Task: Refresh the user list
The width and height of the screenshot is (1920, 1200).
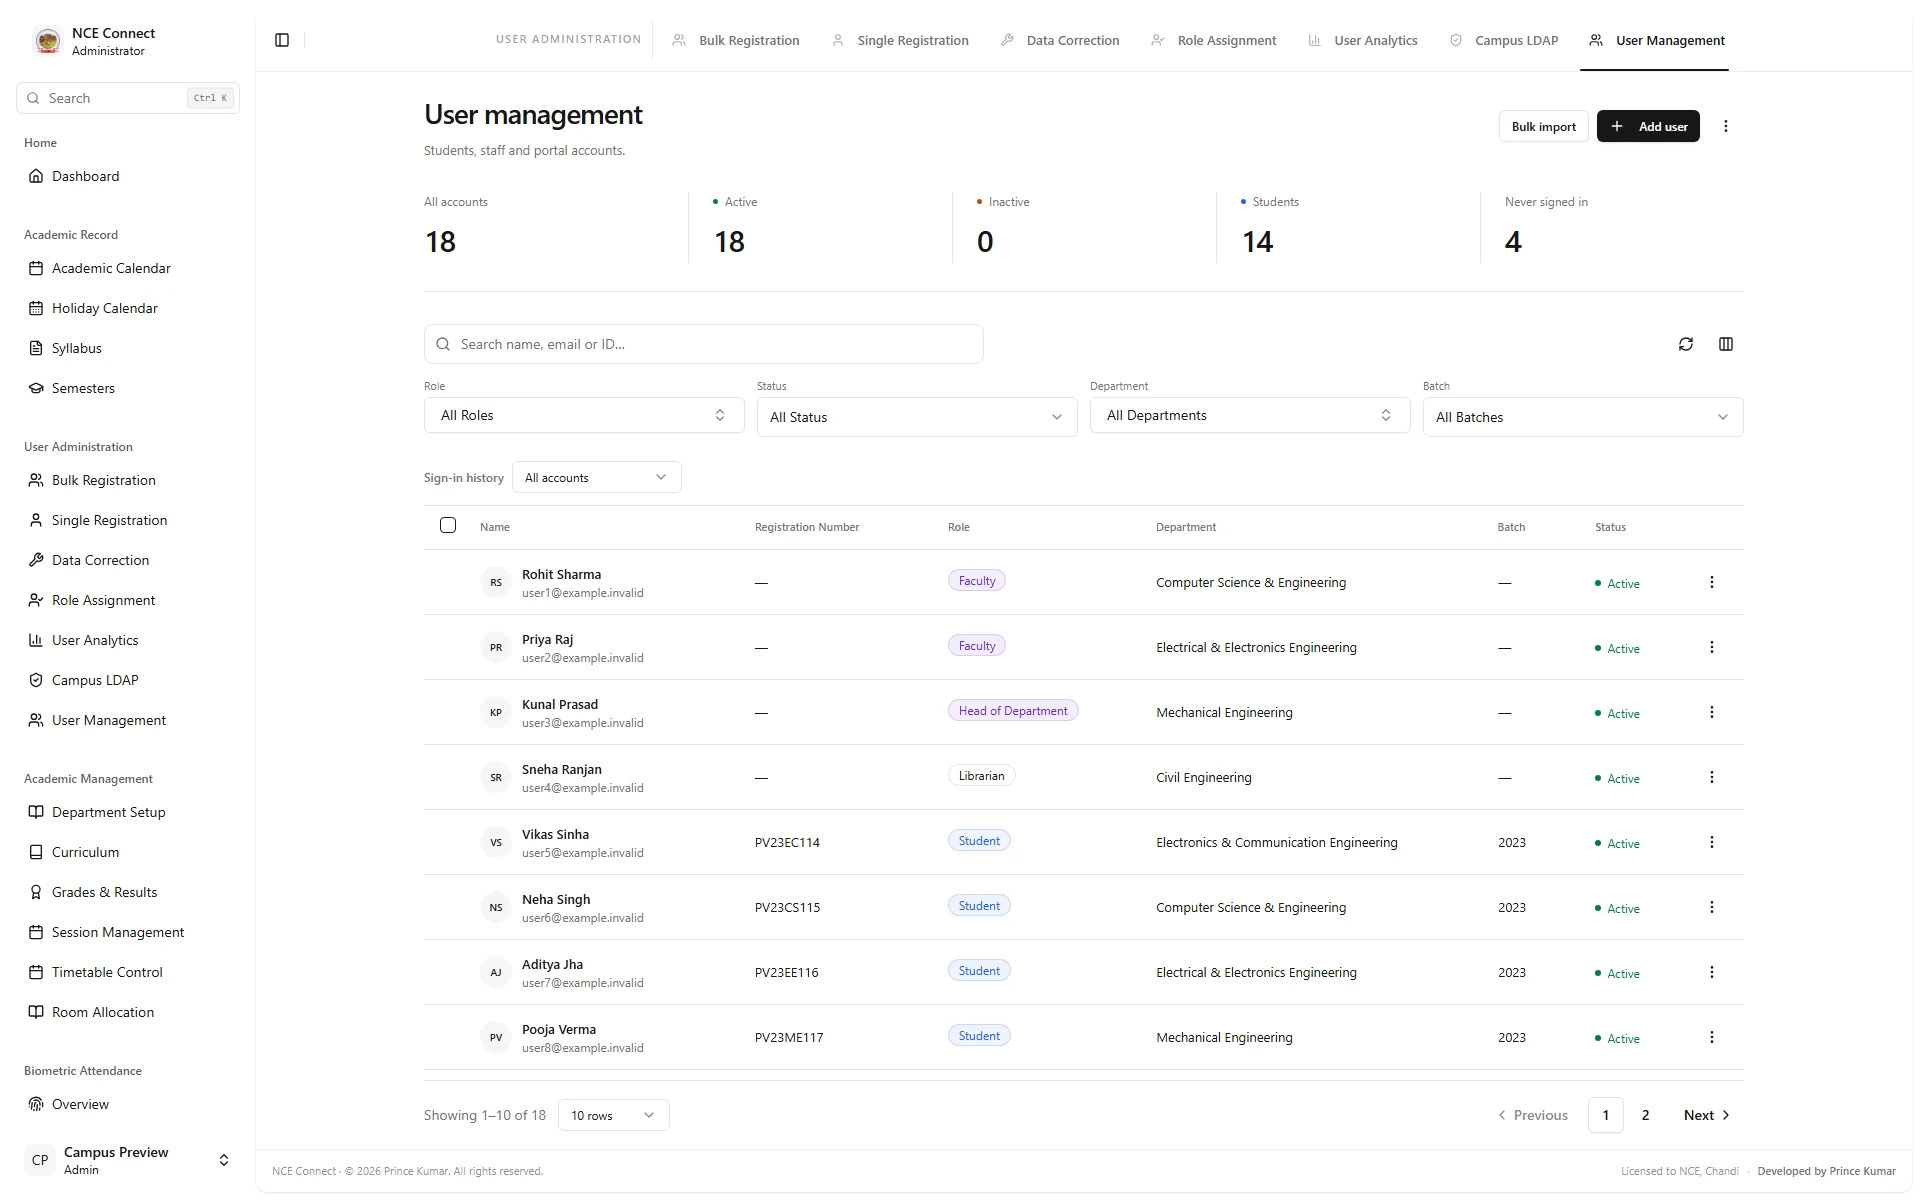Action: pyautogui.click(x=1686, y=344)
